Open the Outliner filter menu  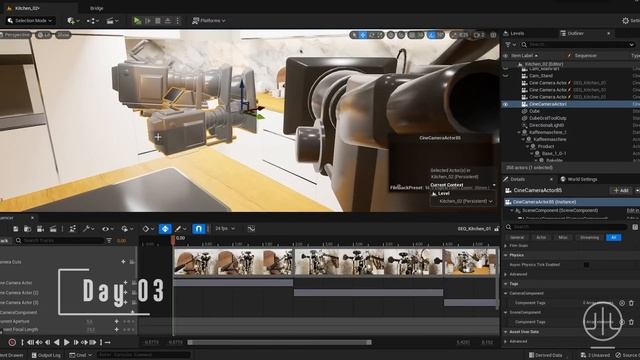coord(510,44)
